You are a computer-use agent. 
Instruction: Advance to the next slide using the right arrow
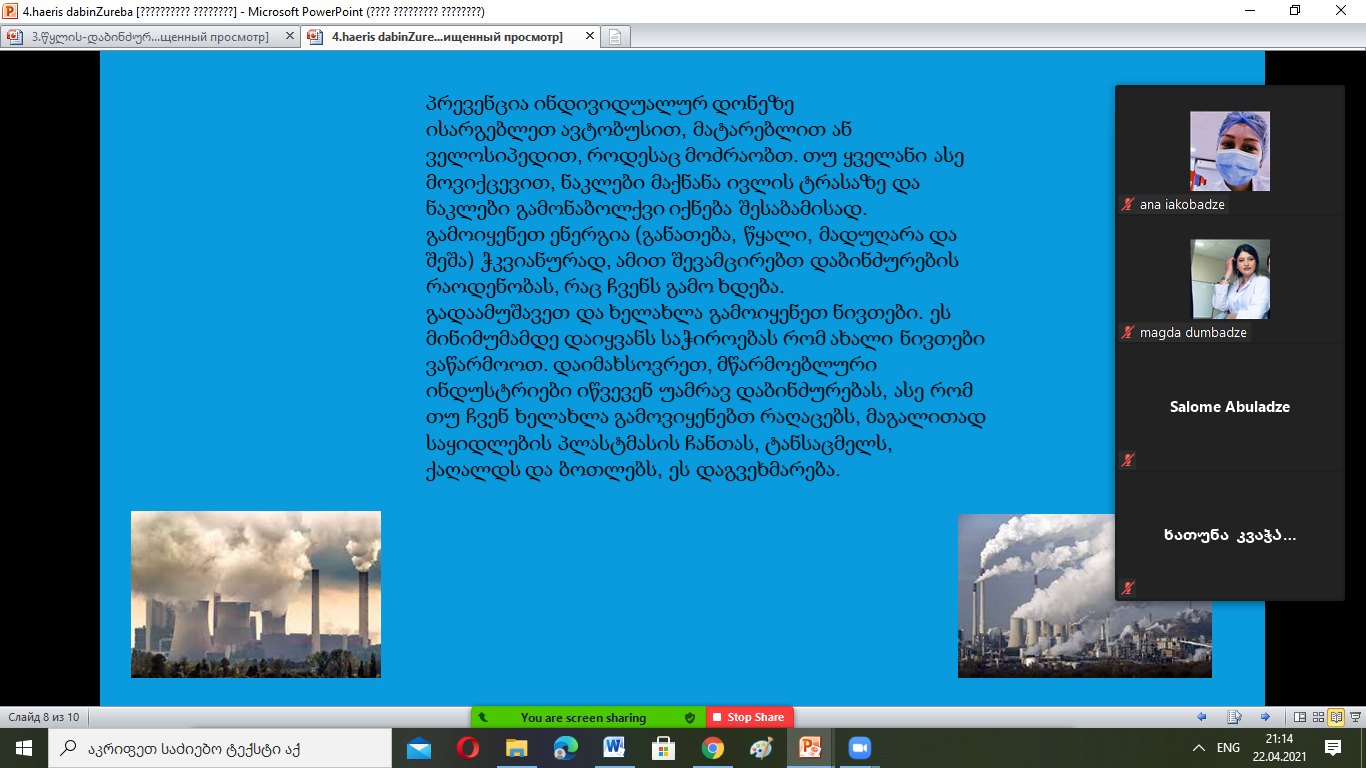1265,717
